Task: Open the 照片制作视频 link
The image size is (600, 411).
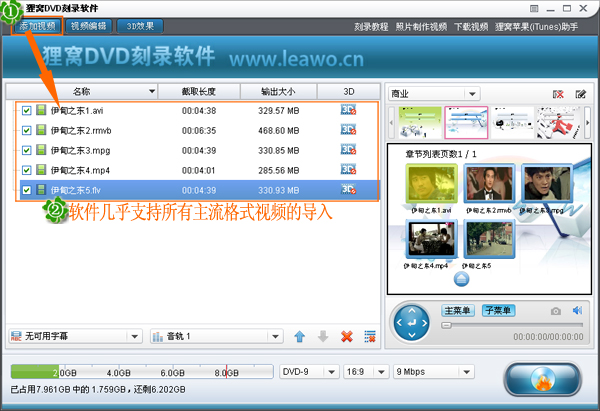Action: (x=421, y=27)
